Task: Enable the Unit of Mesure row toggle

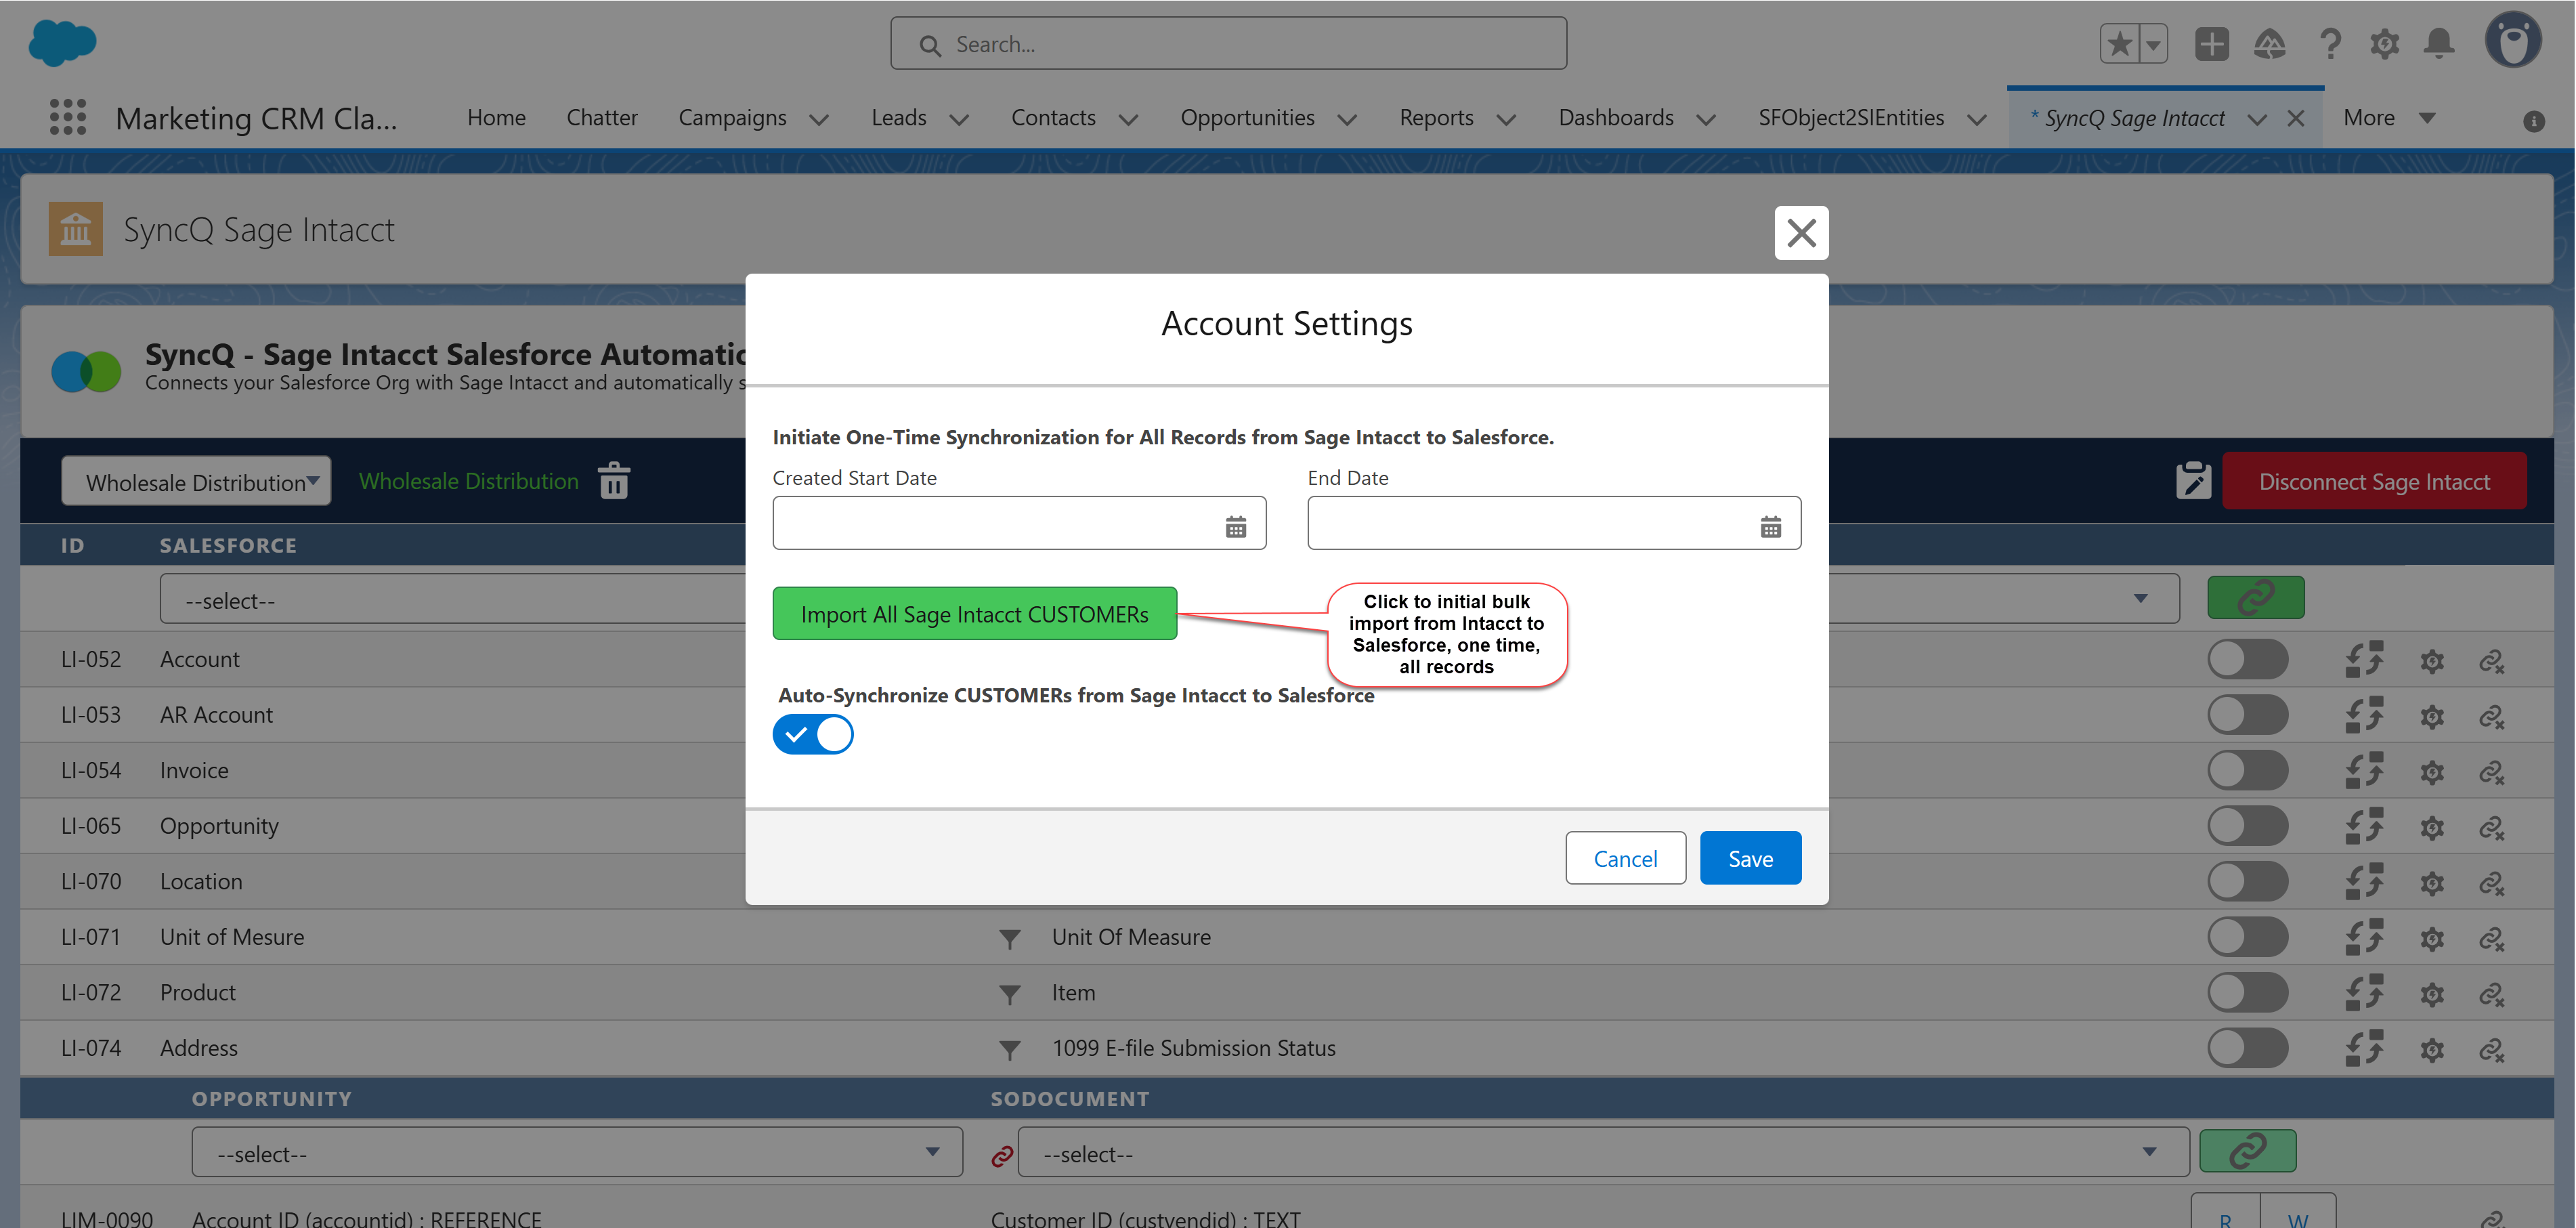Action: [2247, 937]
